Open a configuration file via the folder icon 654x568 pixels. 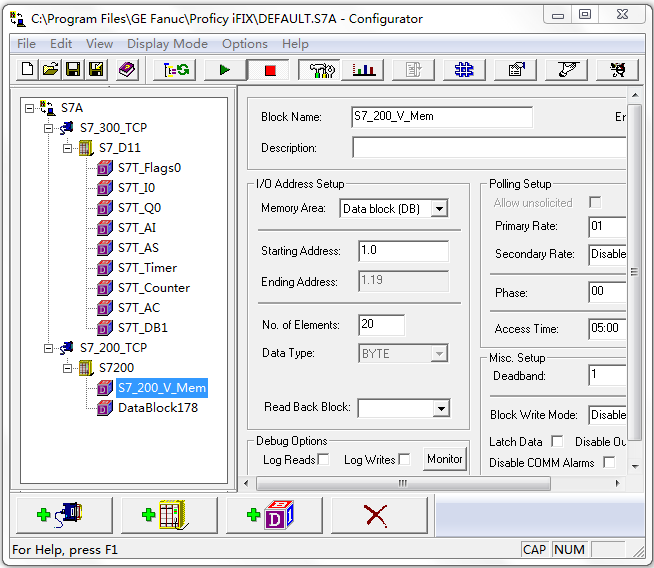pyautogui.click(x=50, y=69)
